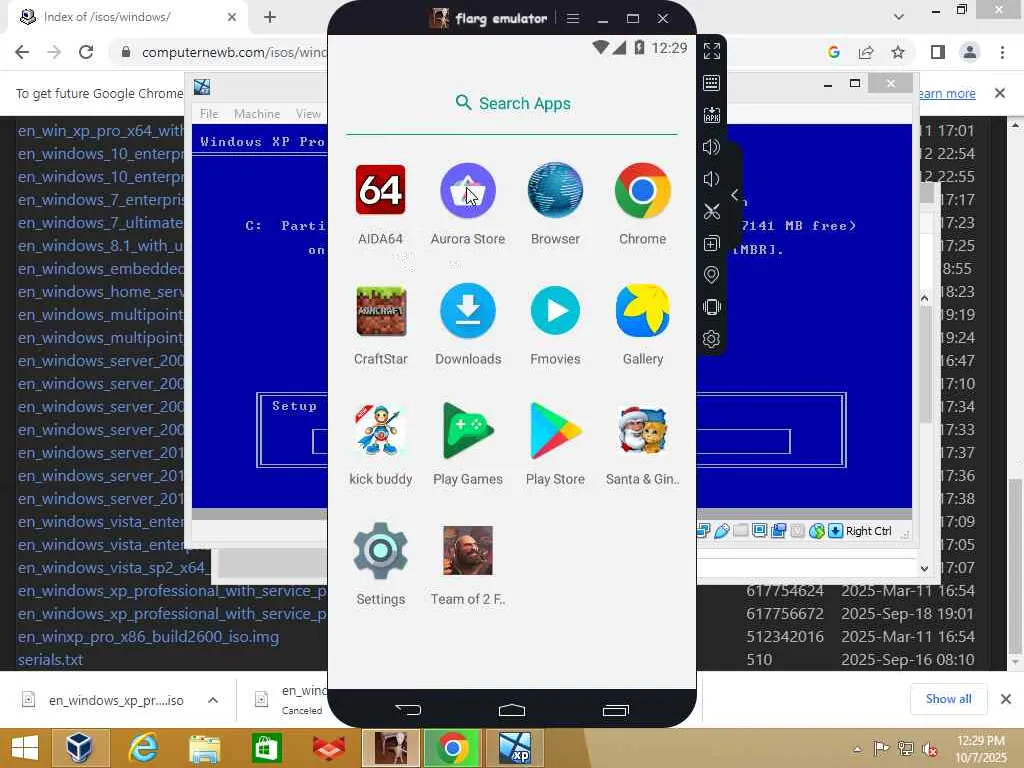The height and width of the screenshot is (768, 1024).
Task: Open a new Chrome tab
Action: (x=270, y=17)
